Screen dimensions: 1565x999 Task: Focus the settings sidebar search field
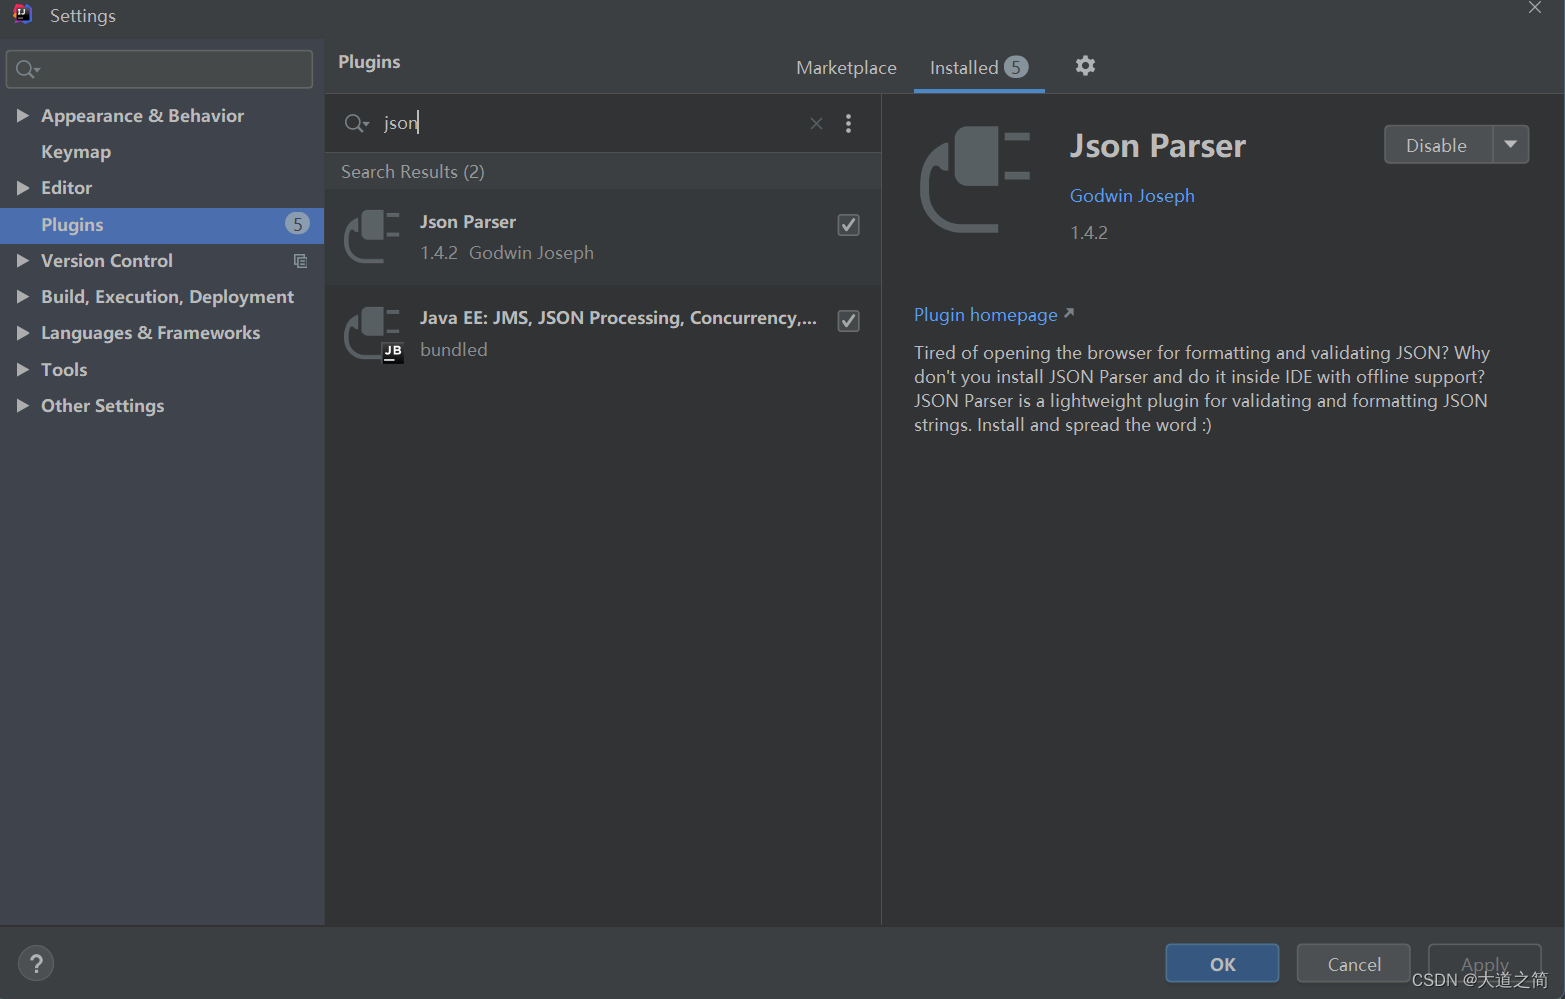[x=160, y=69]
